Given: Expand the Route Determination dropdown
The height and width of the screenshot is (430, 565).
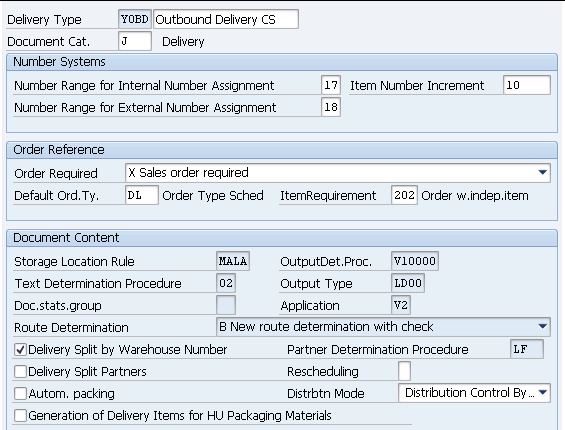Looking at the screenshot, I should (543, 327).
